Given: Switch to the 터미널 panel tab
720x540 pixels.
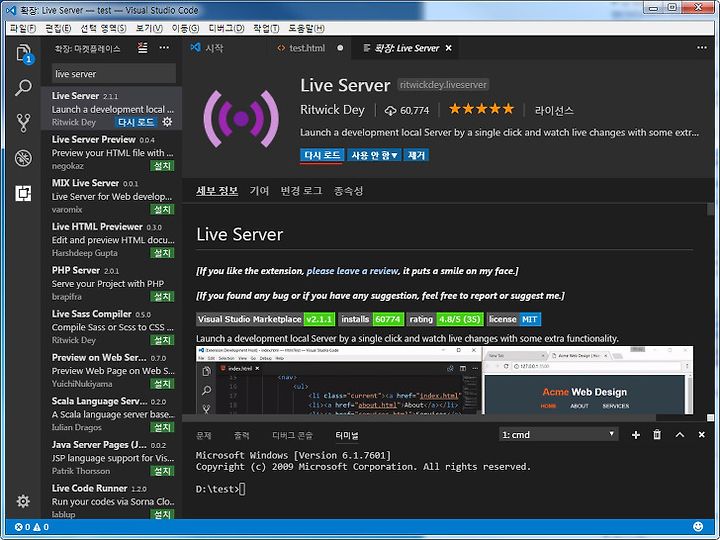Looking at the screenshot, I should pos(347,435).
